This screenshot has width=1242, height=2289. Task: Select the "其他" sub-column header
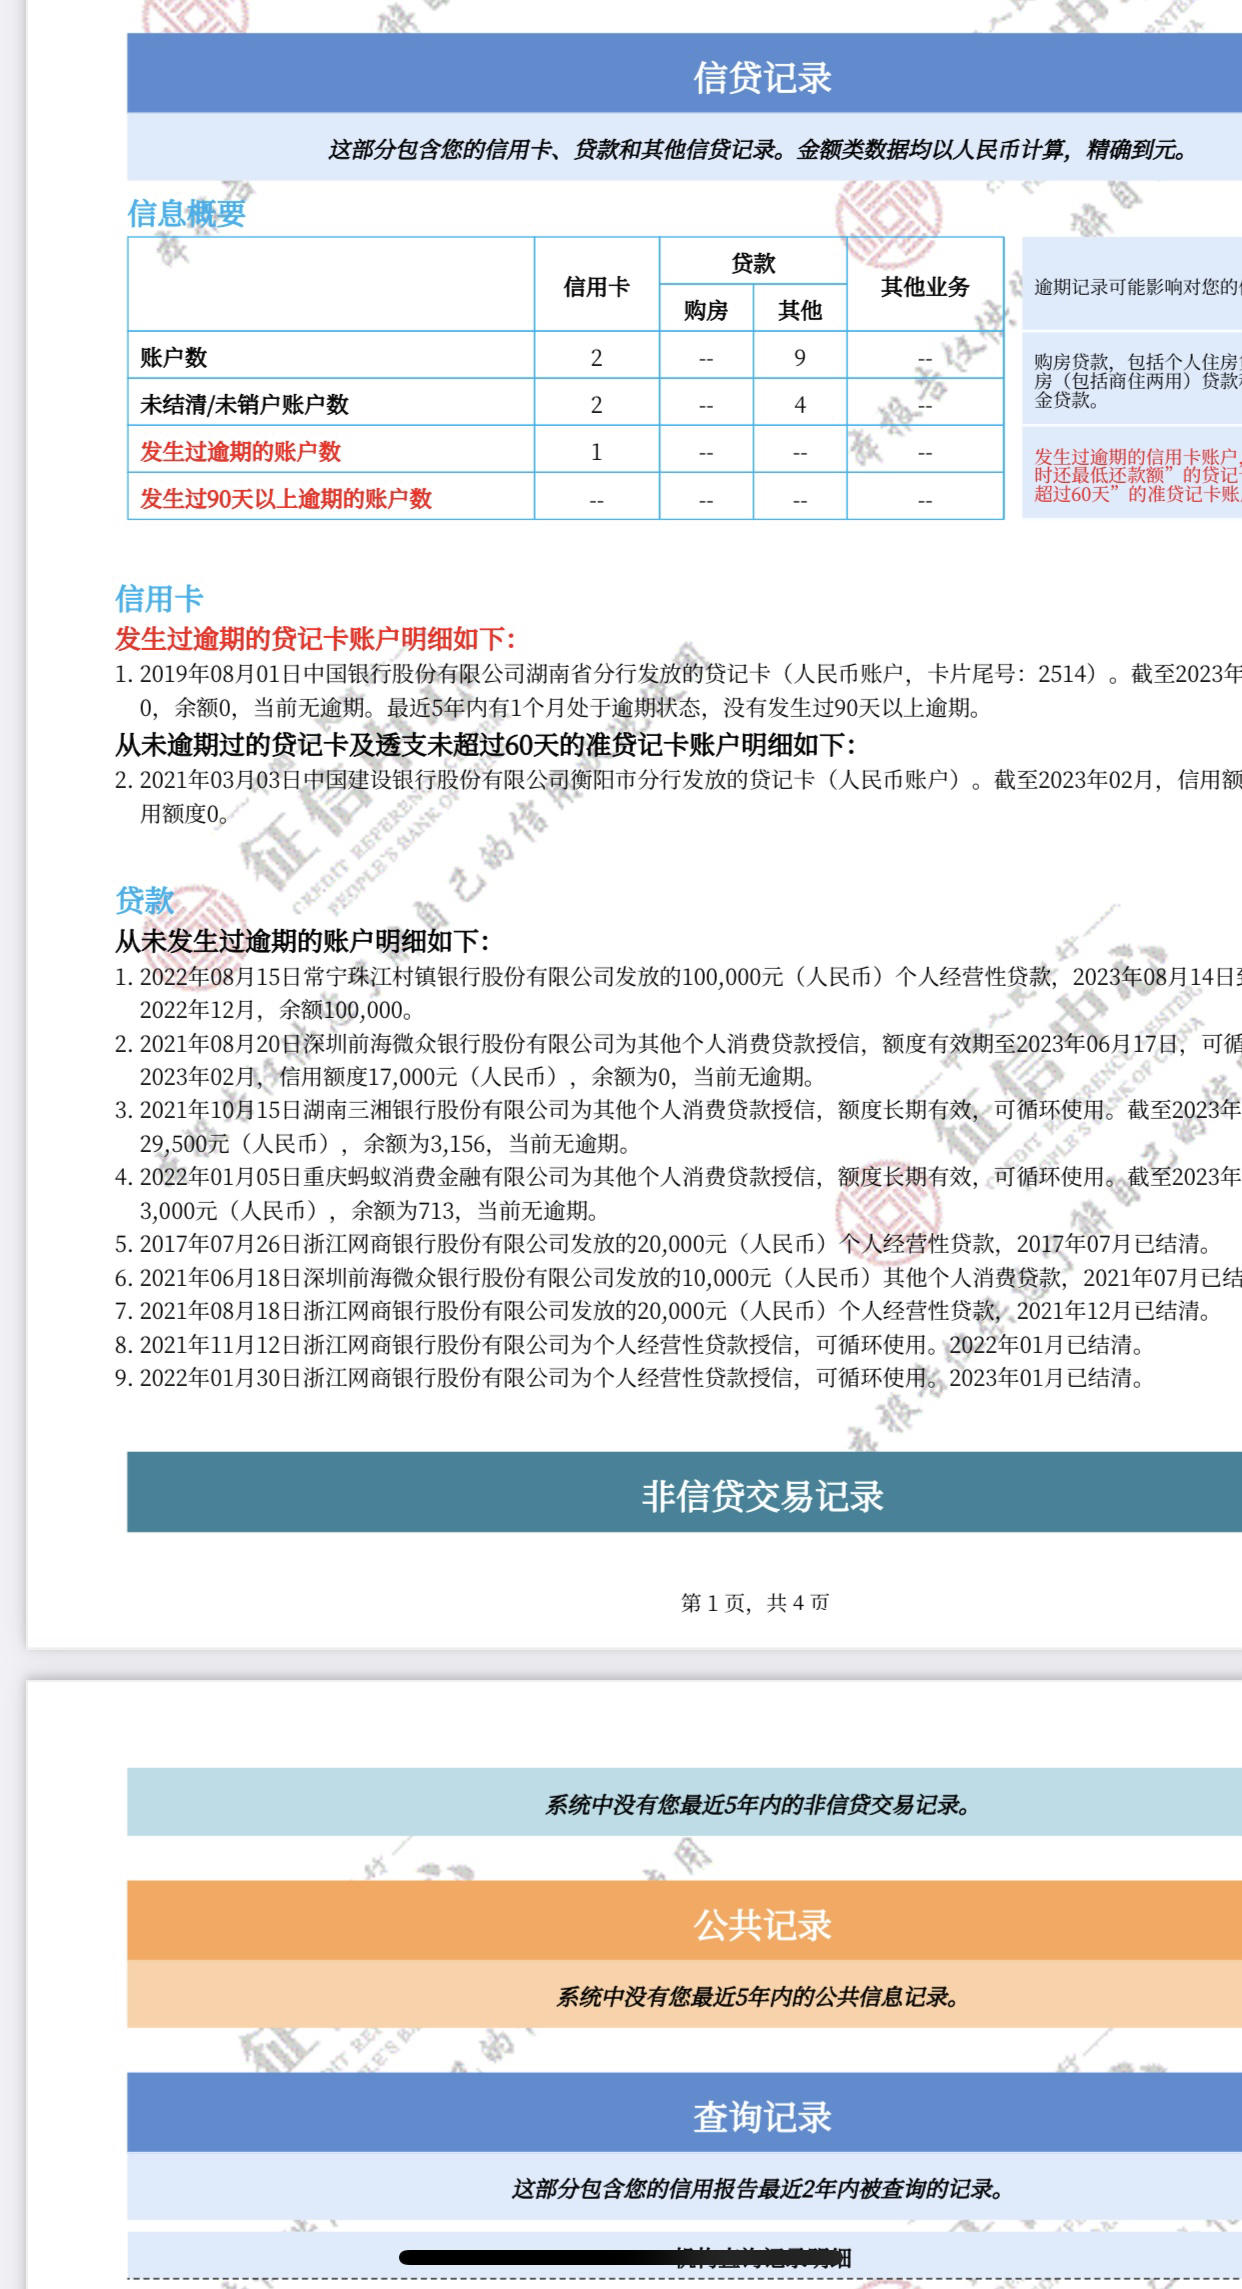tap(800, 311)
